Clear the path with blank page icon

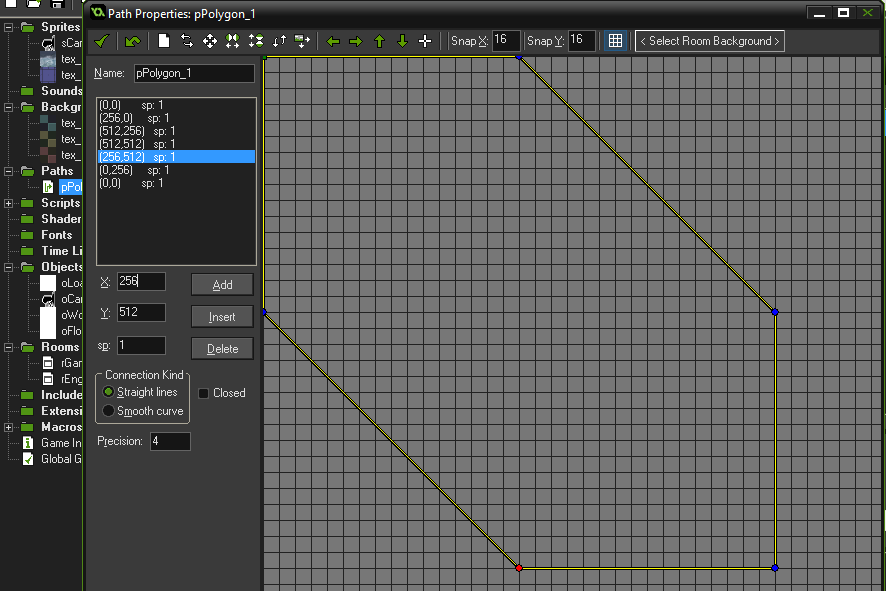pyautogui.click(x=164, y=41)
